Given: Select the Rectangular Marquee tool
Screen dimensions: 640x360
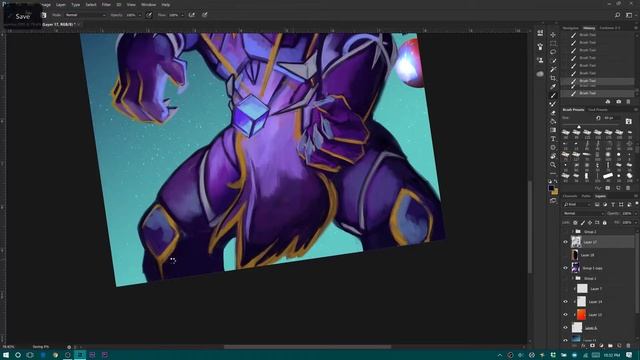Looking at the screenshot, I should [553, 43].
